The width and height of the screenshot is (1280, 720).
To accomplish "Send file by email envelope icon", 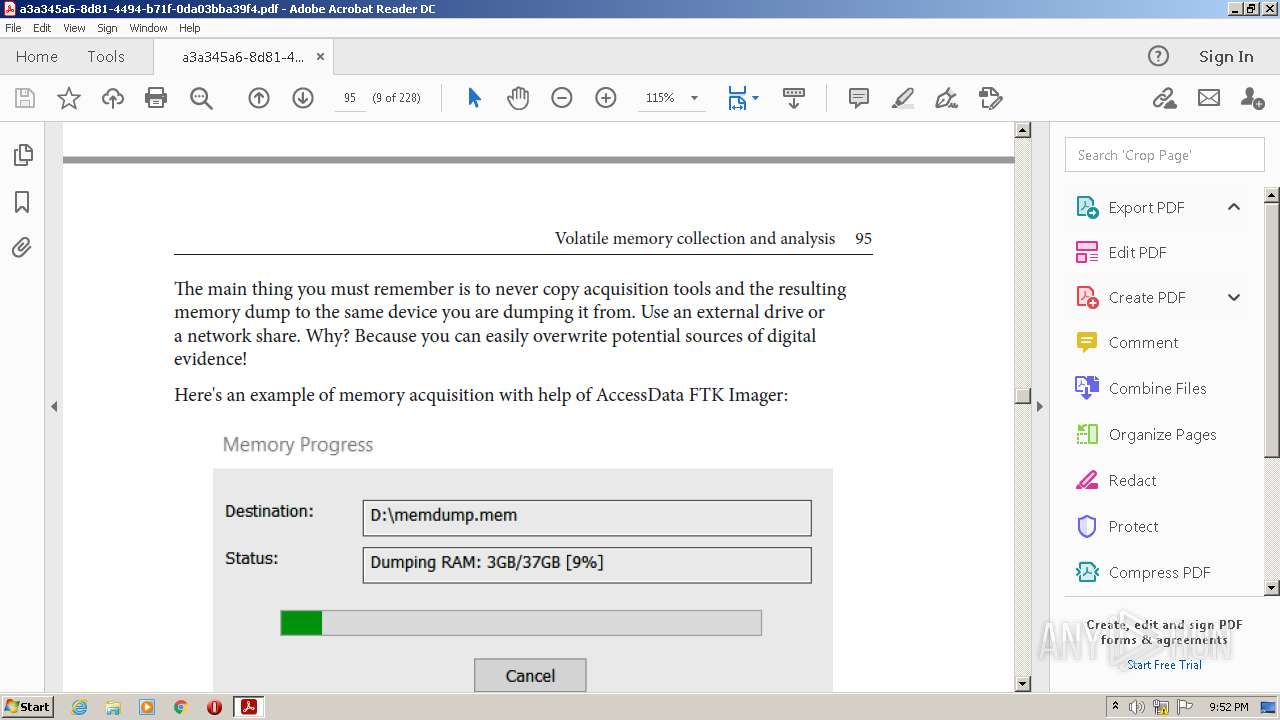I will (x=1209, y=98).
